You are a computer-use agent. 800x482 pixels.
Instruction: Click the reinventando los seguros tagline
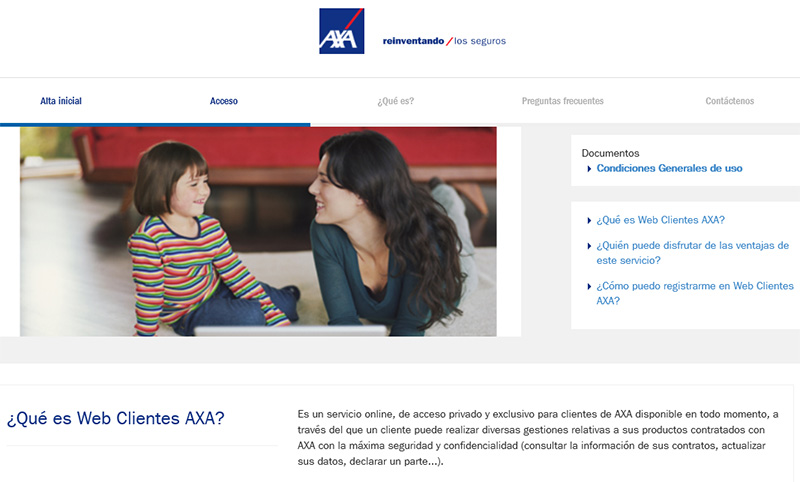pos(444,41)
